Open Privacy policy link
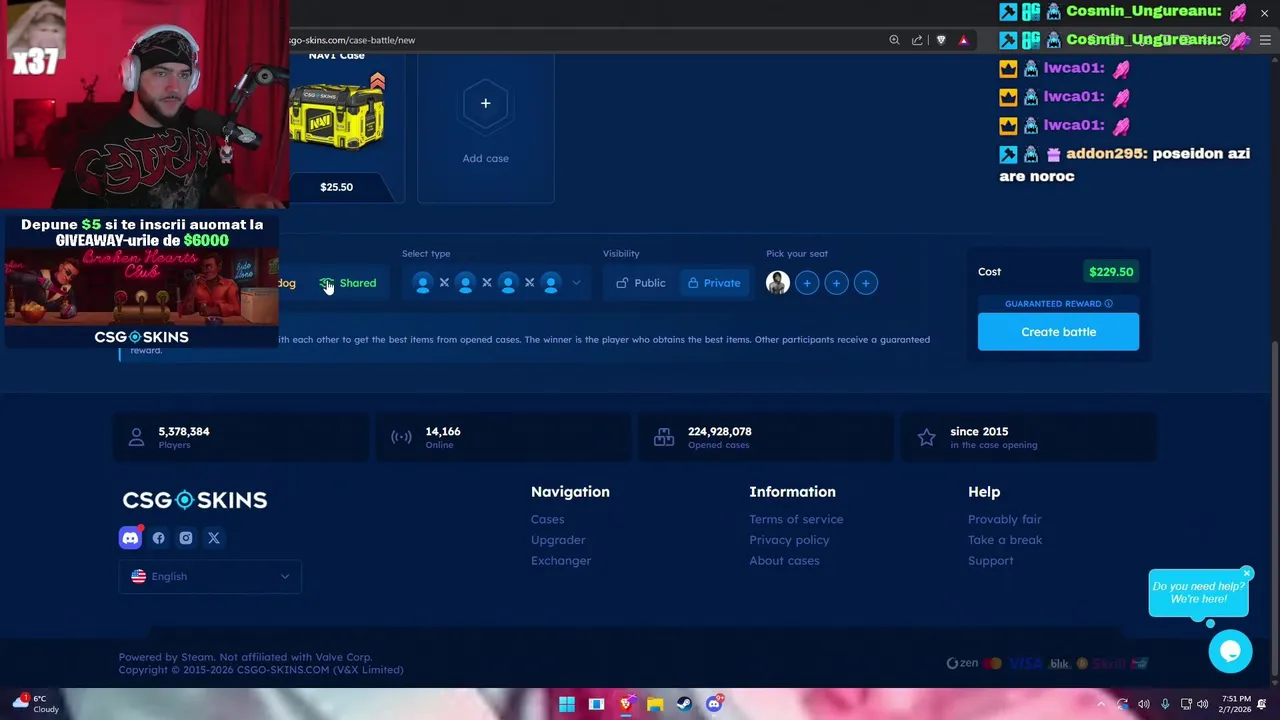Screen dimensions: 1280x720 tap(789, 540)
